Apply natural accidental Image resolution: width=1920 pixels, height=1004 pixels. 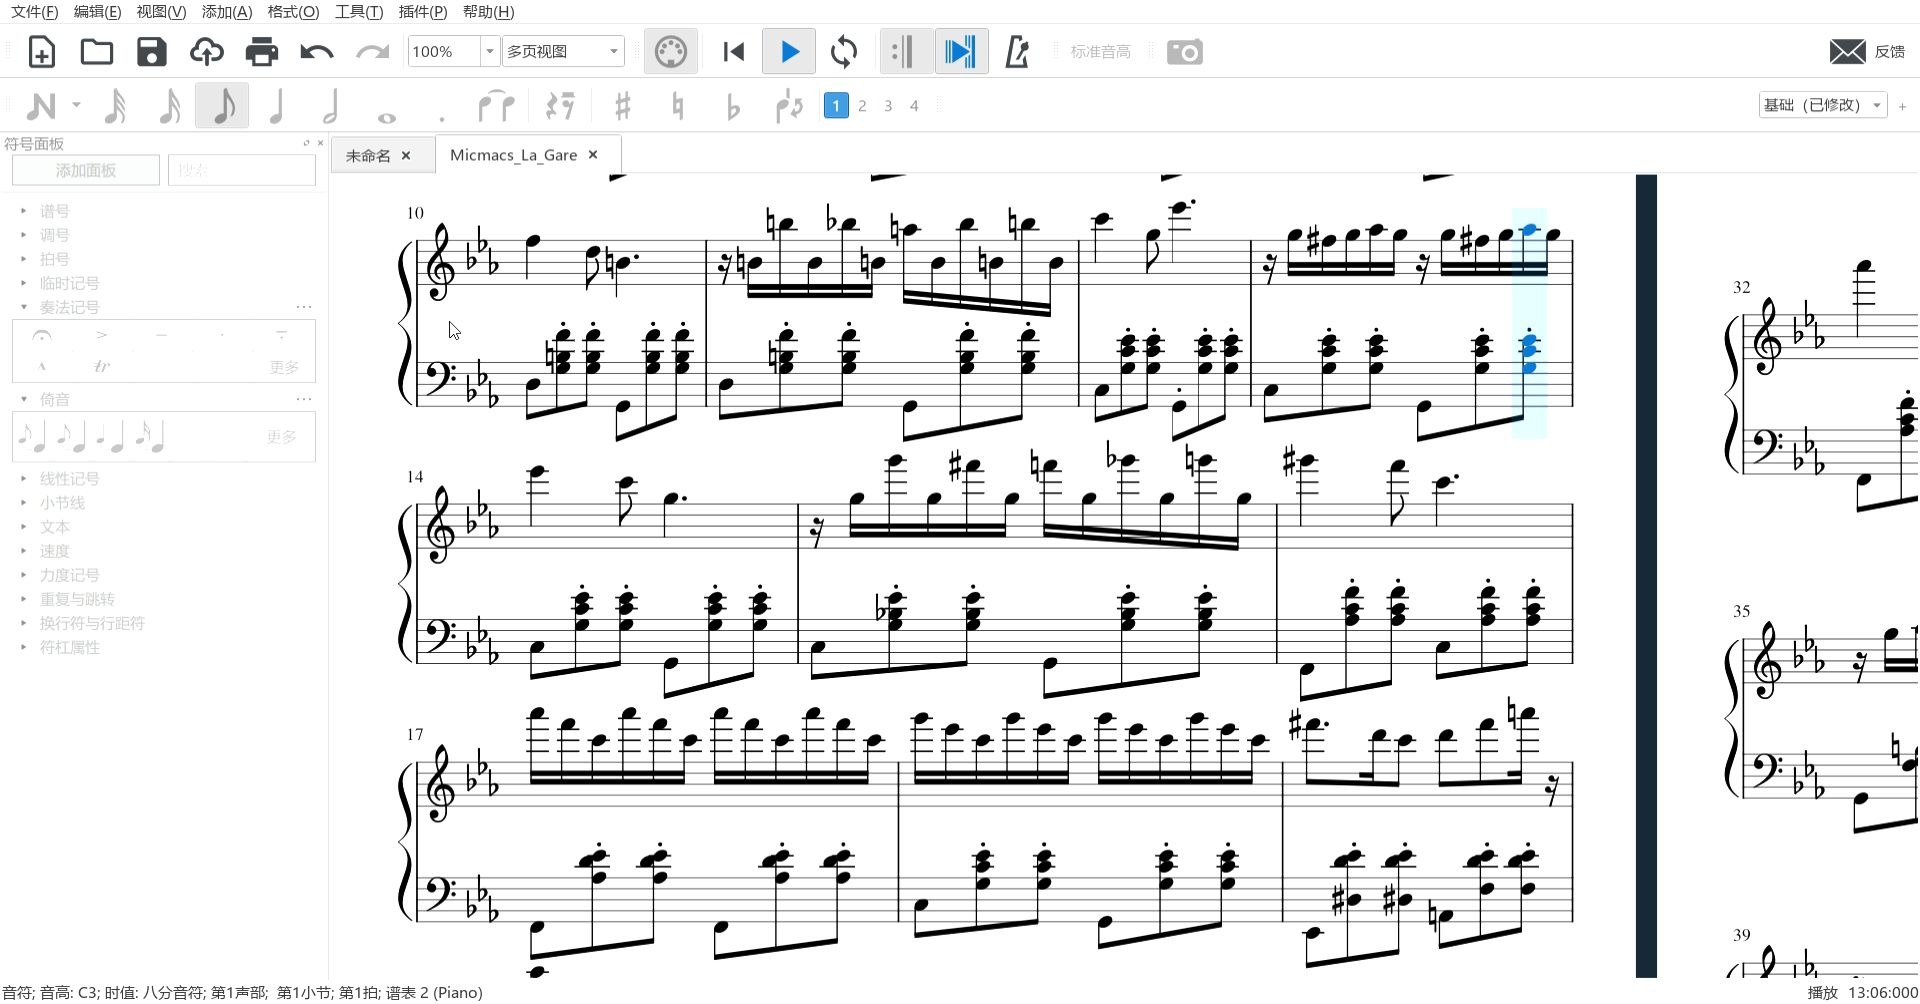click(x=678, y=106)
